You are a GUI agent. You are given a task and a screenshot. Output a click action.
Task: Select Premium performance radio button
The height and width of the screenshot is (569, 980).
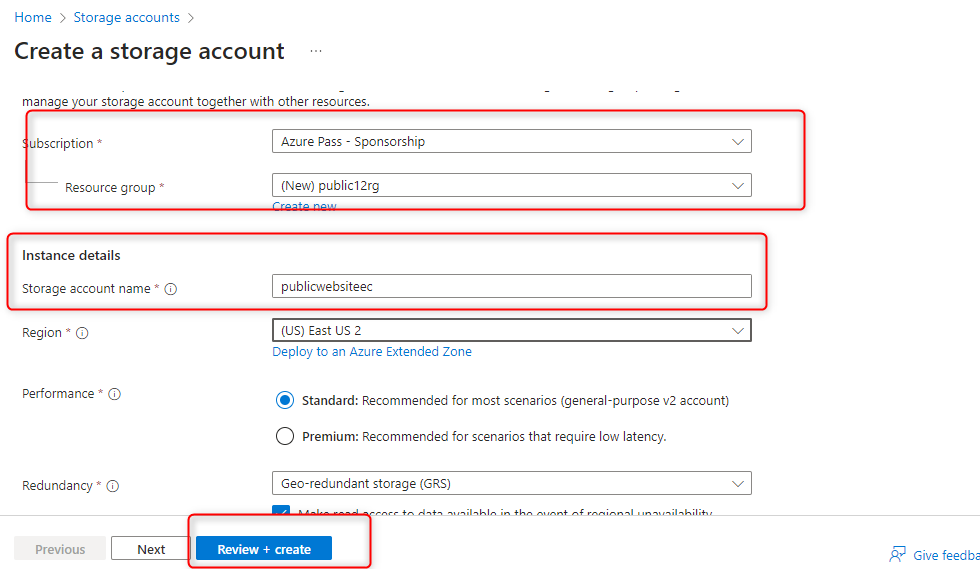285,437
